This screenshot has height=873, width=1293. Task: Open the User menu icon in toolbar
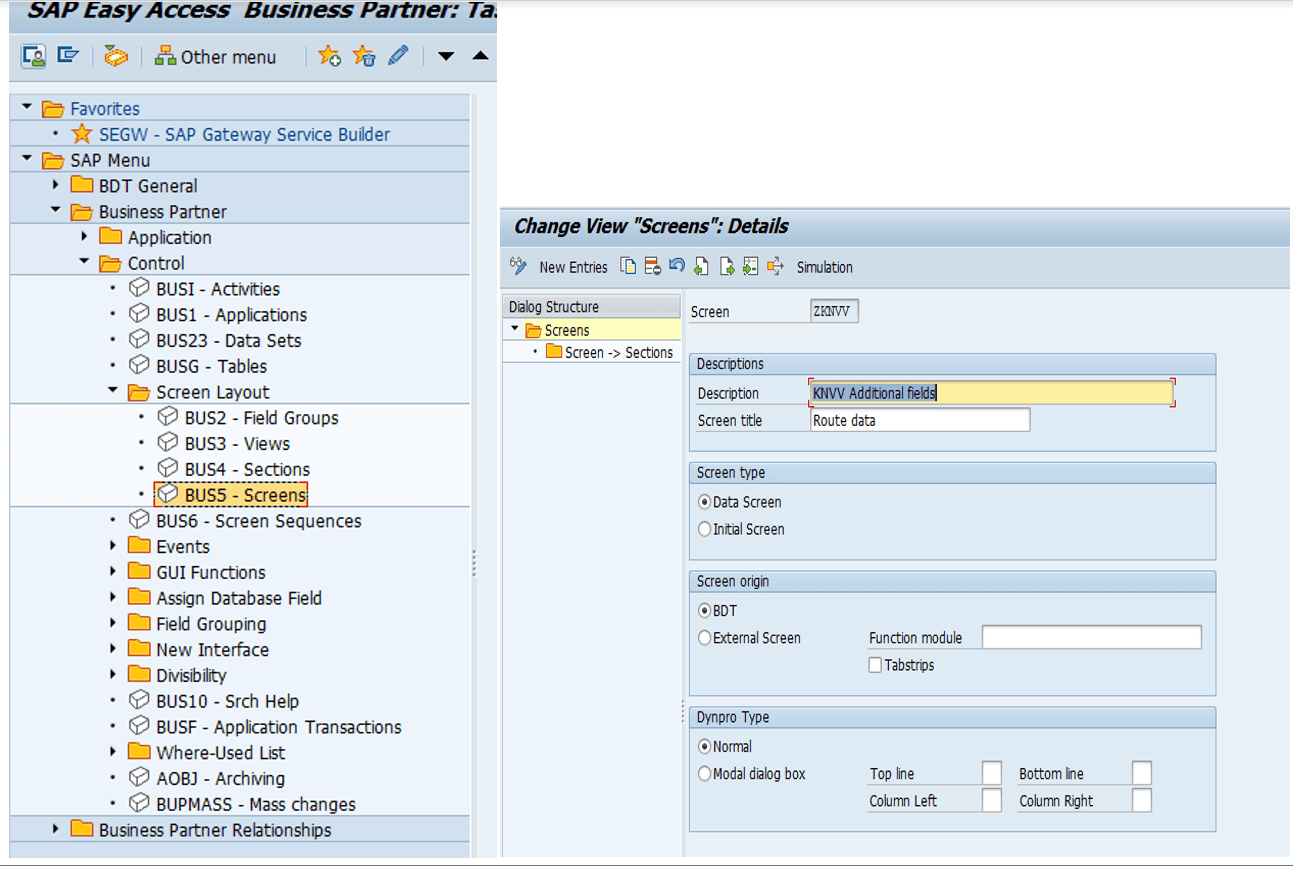point(33,56)
